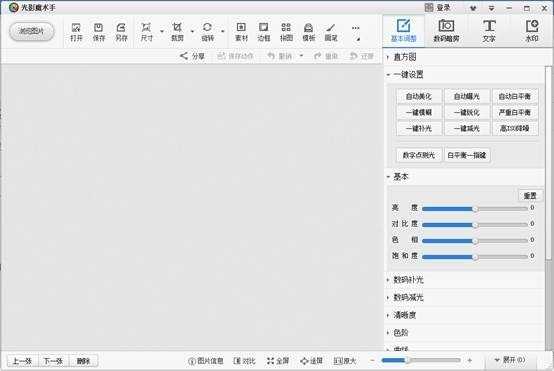The height and width of the screenshot is (371, 554).
Task: Open 图片信息 image info
Action: 206,361
